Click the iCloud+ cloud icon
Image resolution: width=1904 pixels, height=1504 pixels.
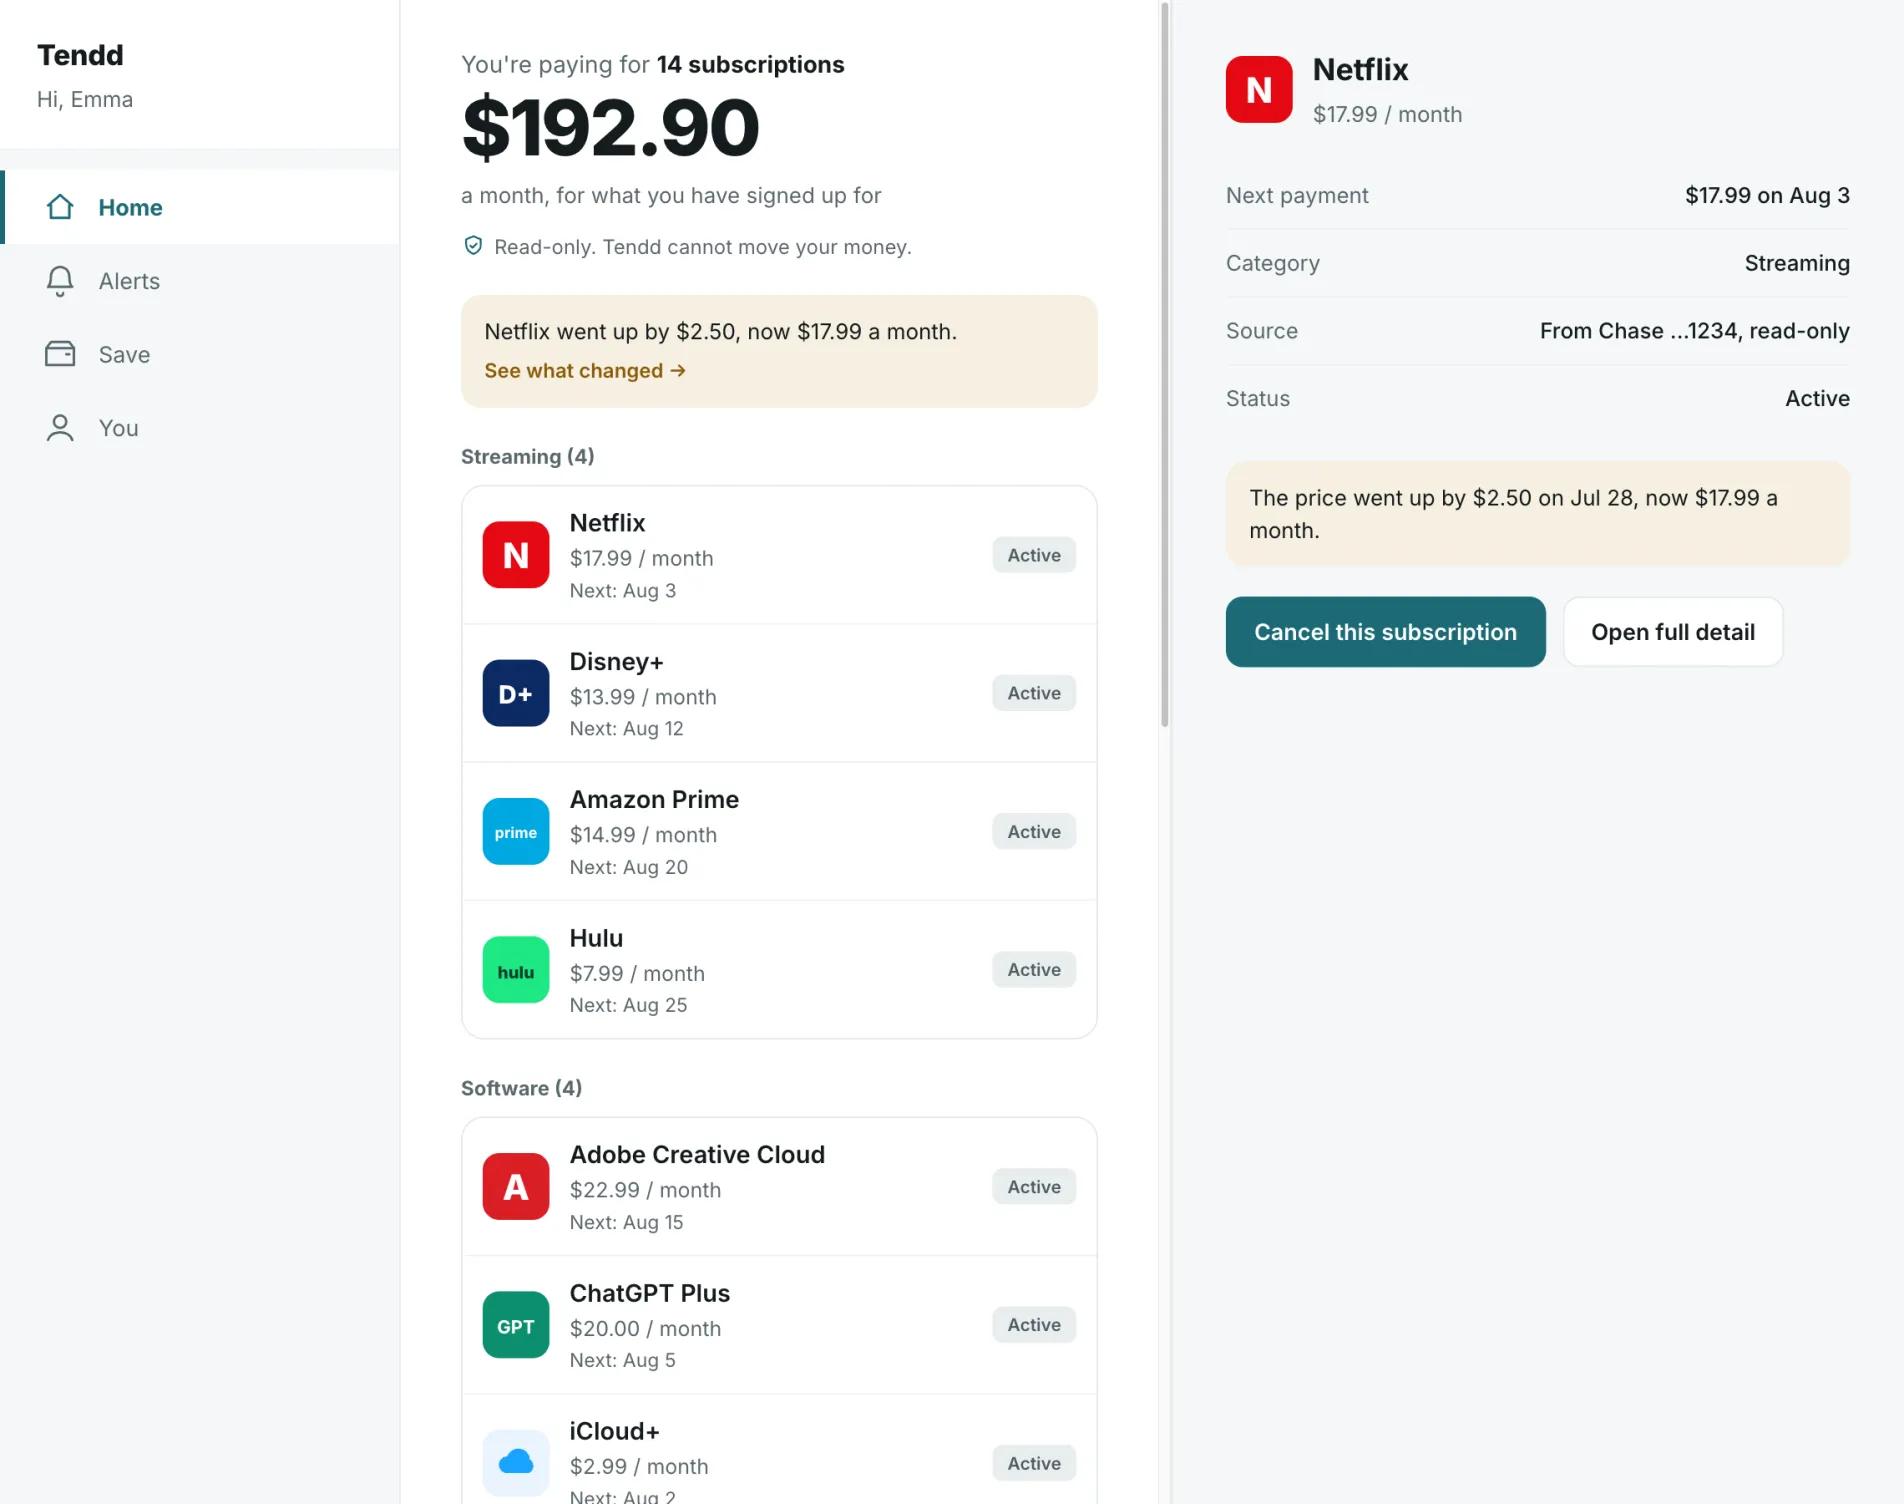click(516, 1463)
